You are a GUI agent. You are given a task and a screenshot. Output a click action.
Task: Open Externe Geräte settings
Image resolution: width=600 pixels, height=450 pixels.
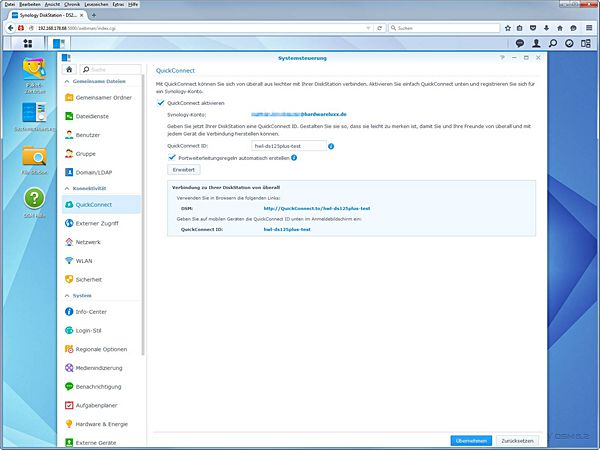coord(101,442)
